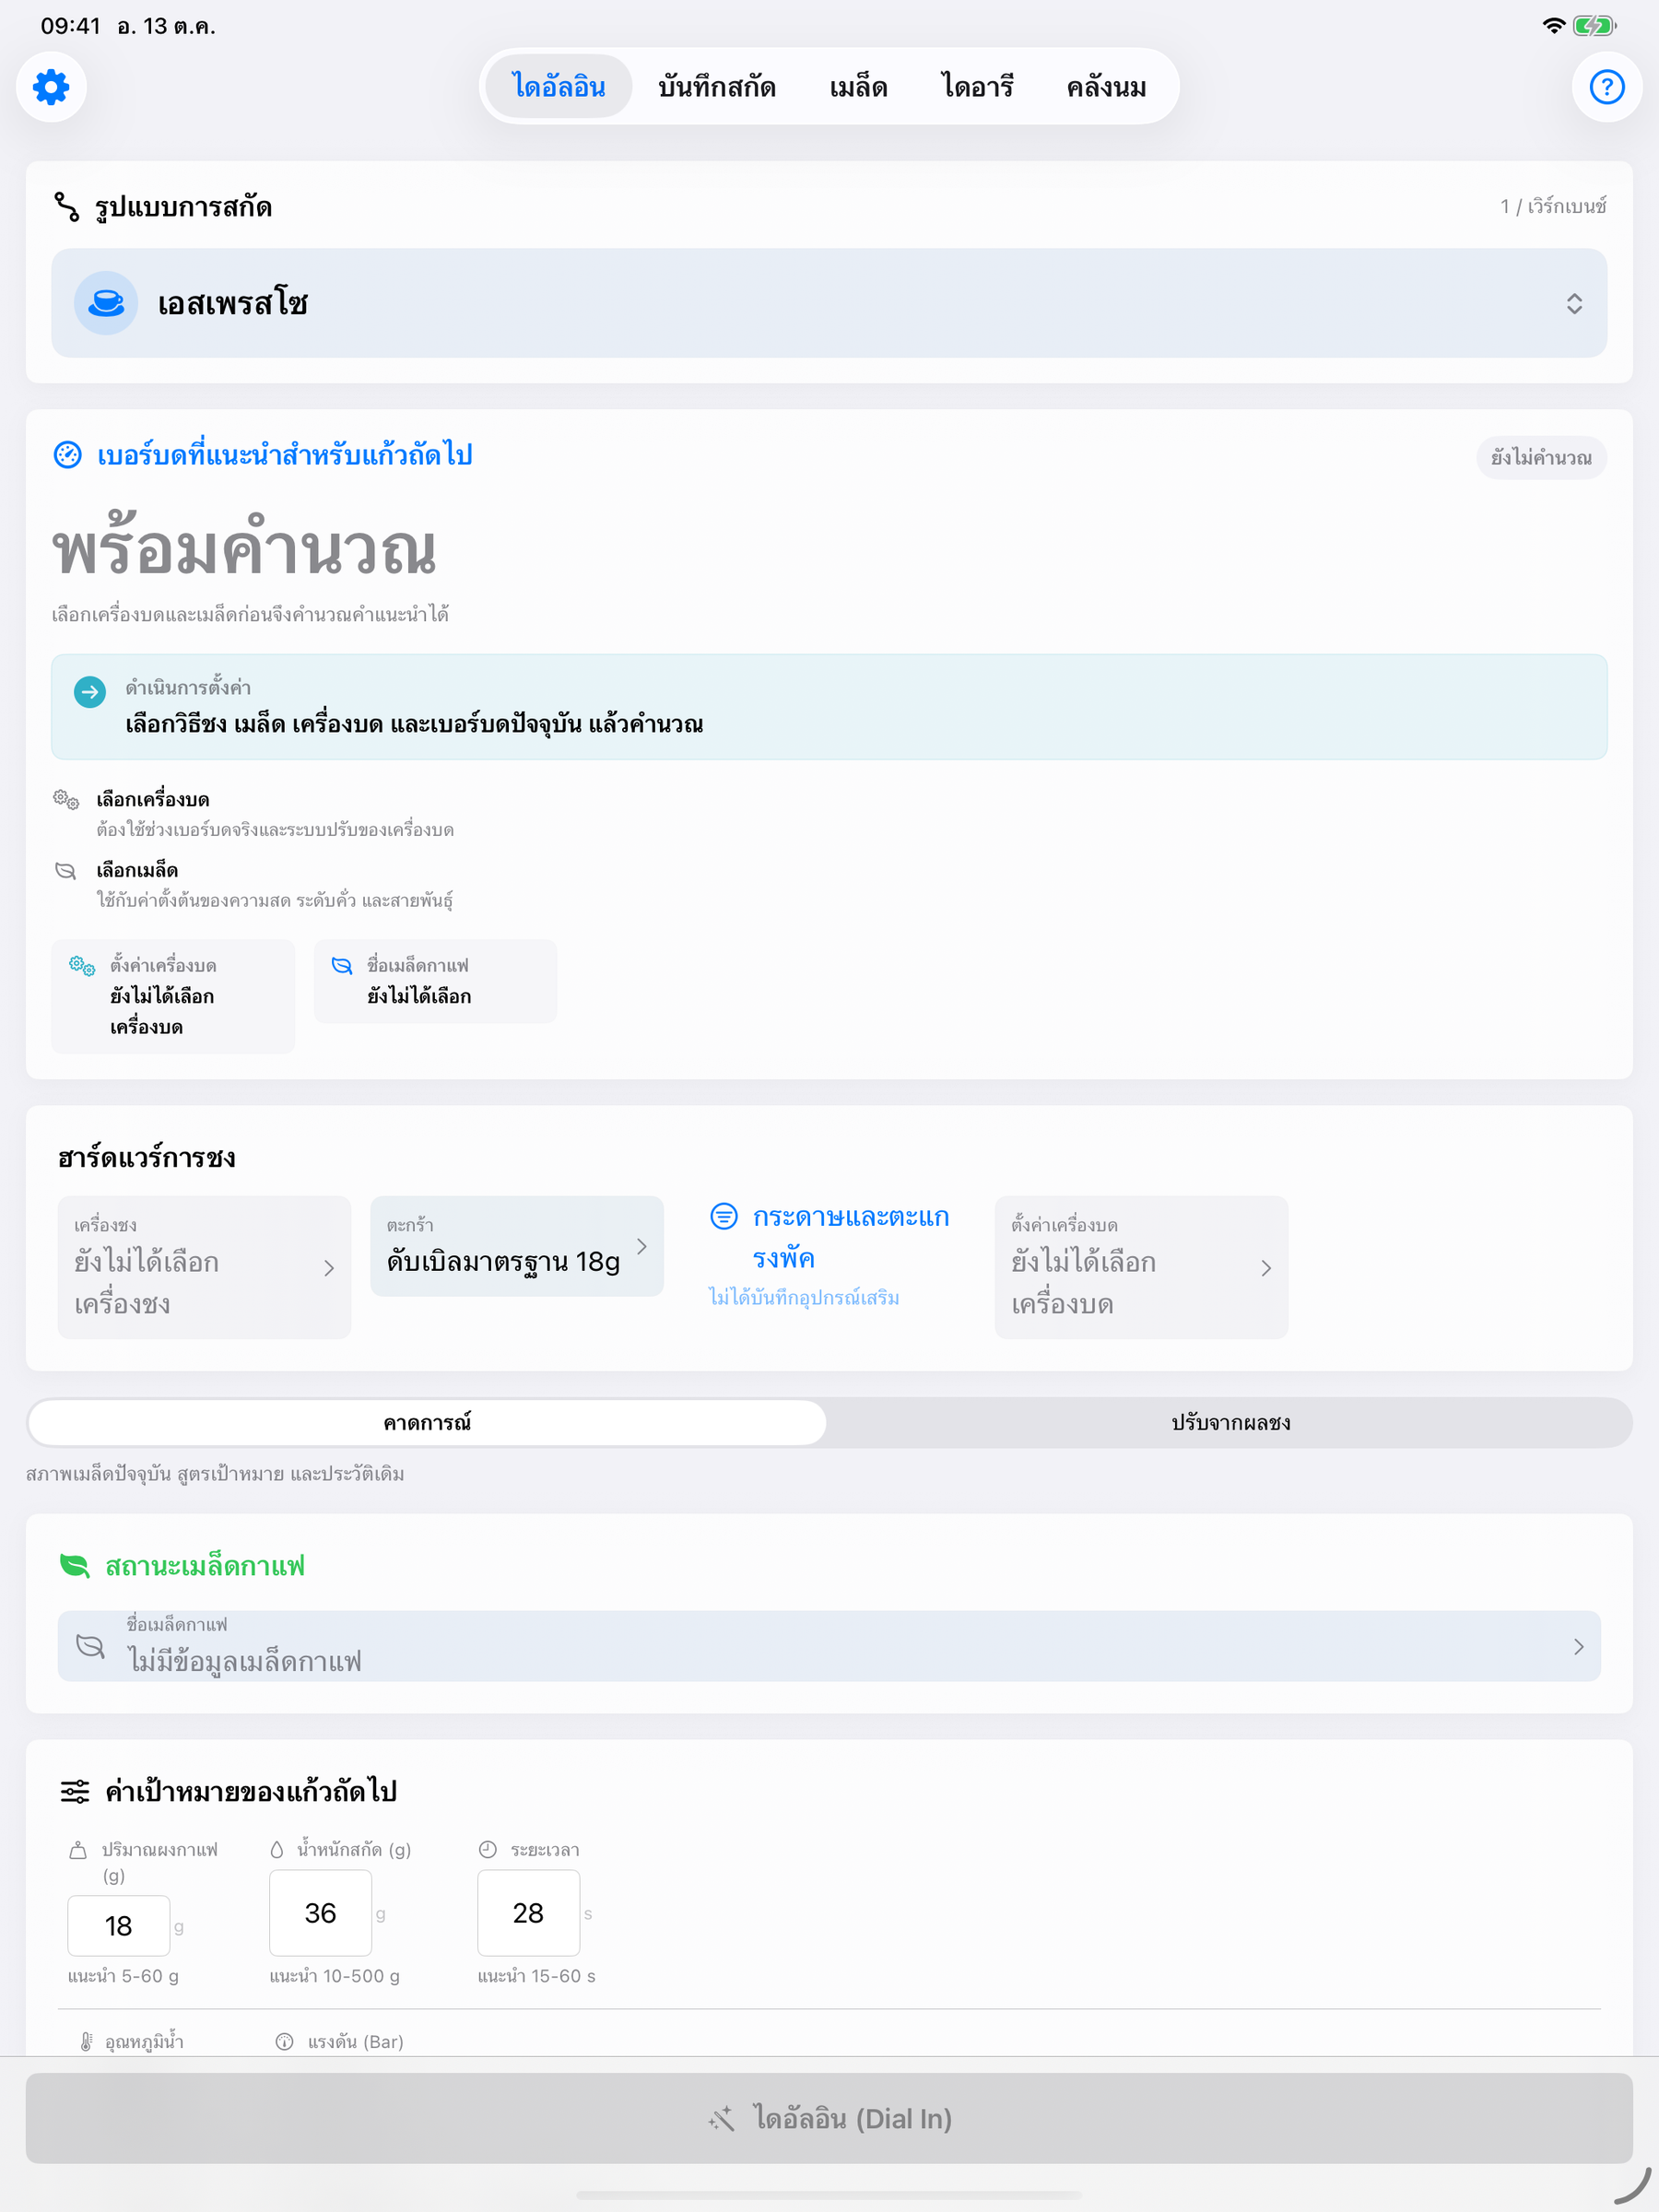
Task: Switch to the คลังนม tab
Action: (1106, 87)
